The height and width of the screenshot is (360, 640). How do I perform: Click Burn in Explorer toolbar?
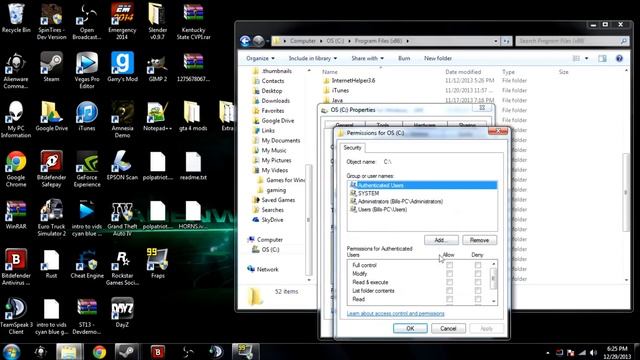pos(404,58)
